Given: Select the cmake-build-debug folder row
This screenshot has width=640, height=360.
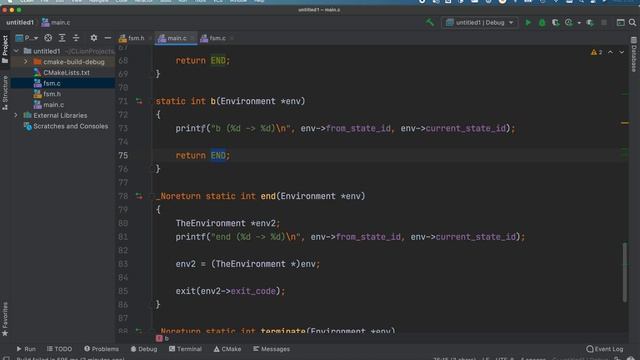Looking at the screenshot, I should point(63,62).
